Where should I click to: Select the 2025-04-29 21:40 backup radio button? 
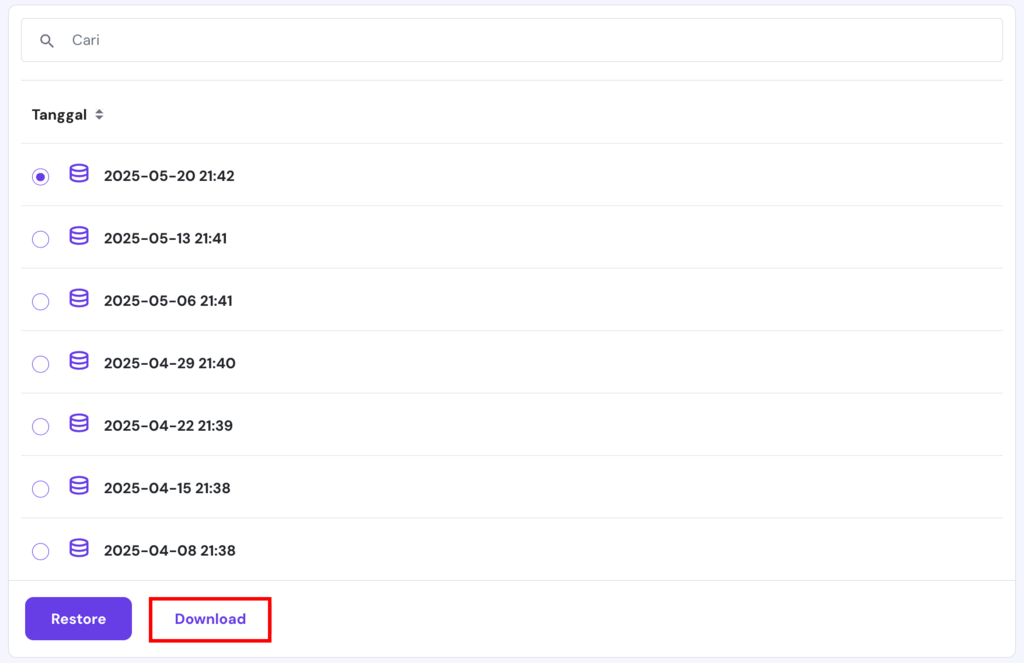[x=40, y=364]
